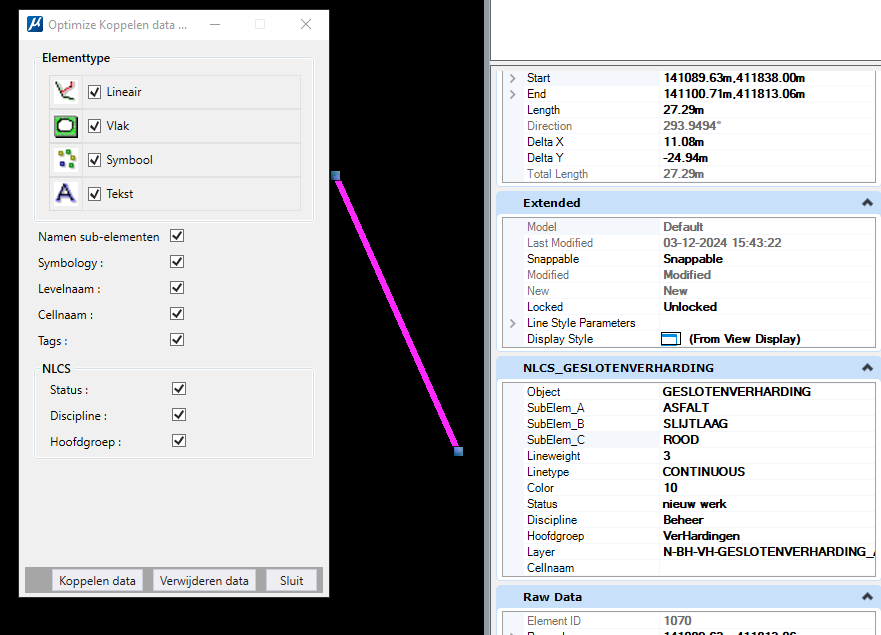Toggle the Tekst checkbox
Viewport: 881px width, 635px height.
[x=94, y=194]
